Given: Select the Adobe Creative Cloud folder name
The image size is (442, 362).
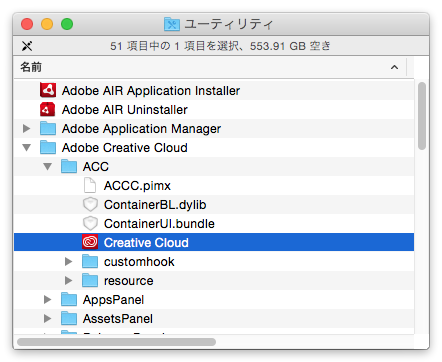Looking at the screenshot, I should coord(125,148).
